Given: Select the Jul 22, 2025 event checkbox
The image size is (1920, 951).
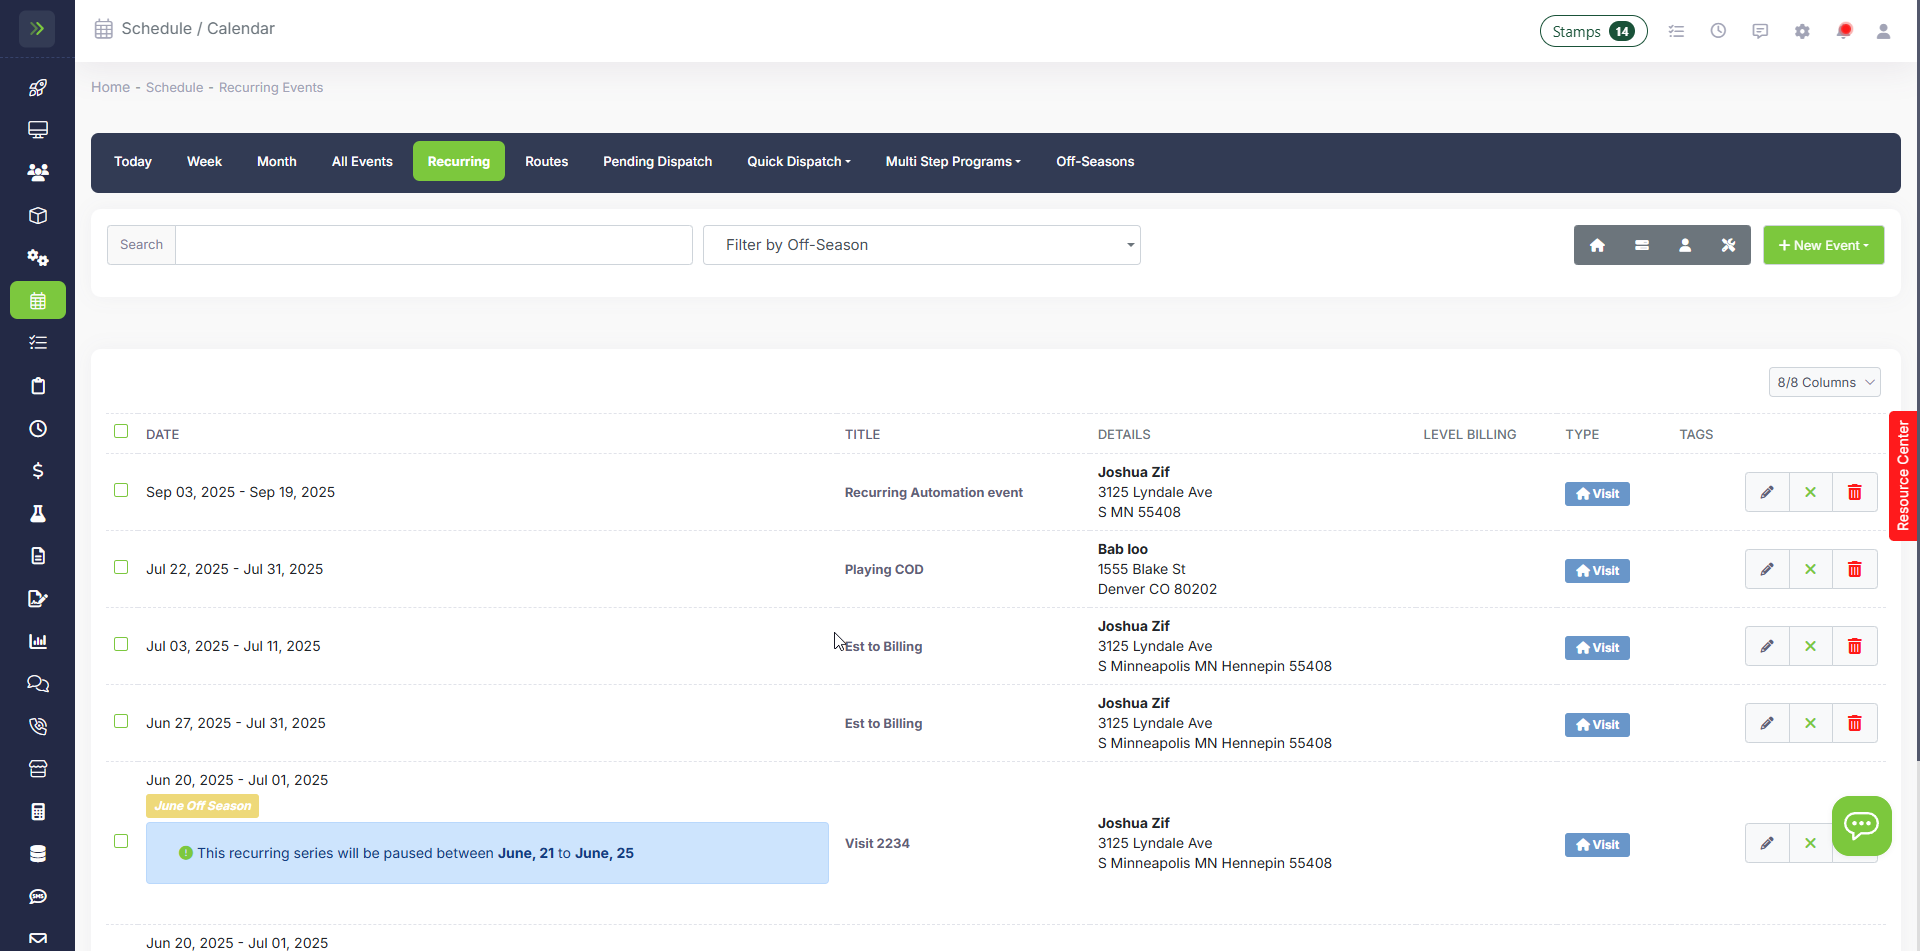Looking at the screenshot, I should pyautogui.click(x=121, y=567).
